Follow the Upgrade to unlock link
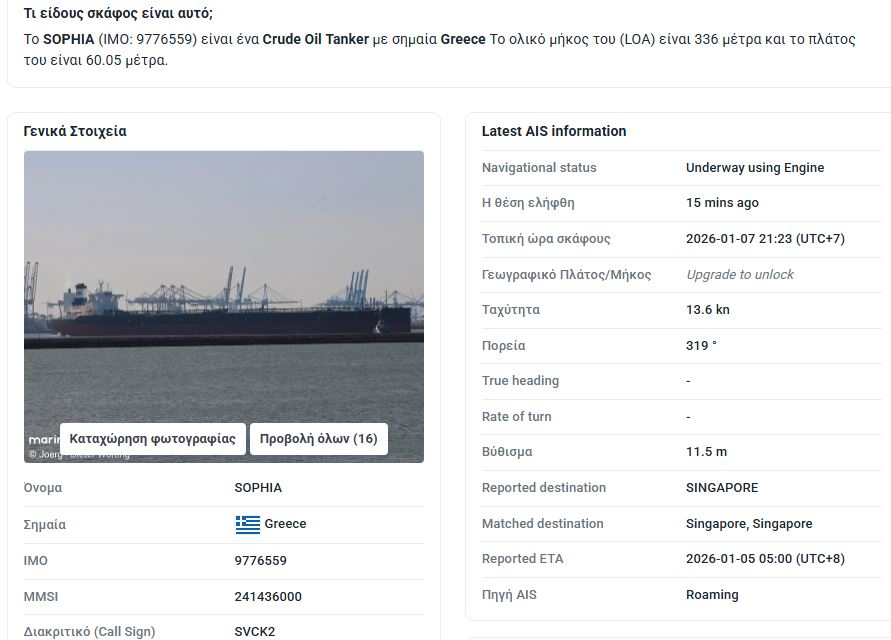This screenshot has width=891, height=640. pos(740,274)
